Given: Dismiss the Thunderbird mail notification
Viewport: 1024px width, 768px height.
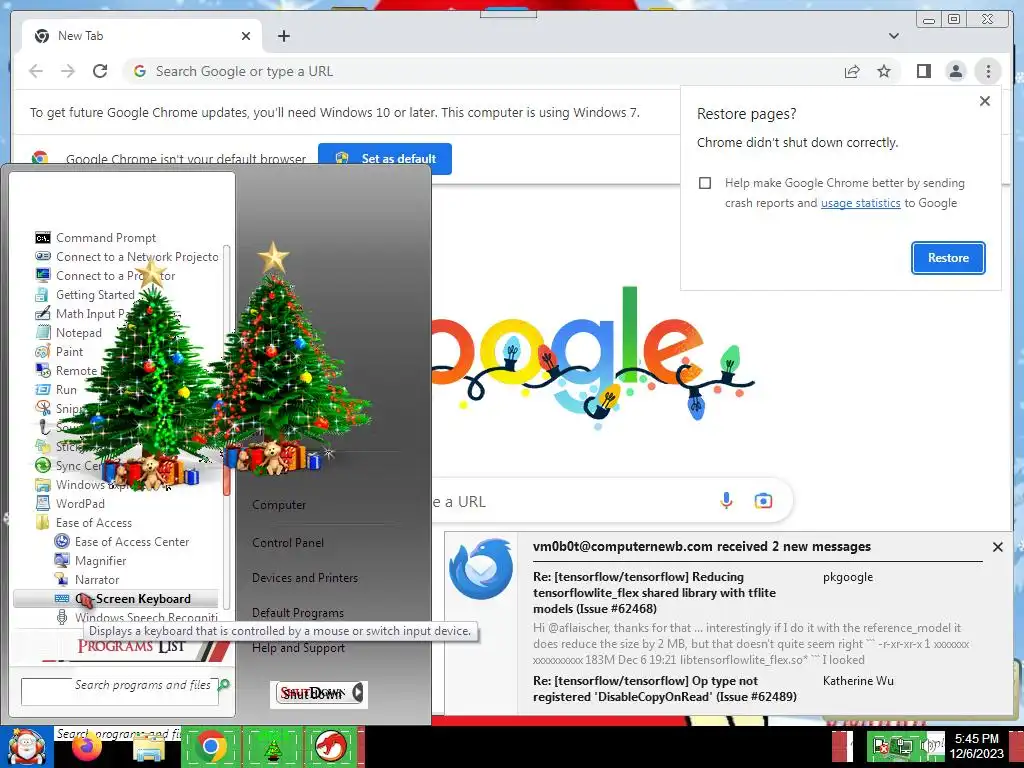Looking at the screenshot, I should [x=998, y=547].
